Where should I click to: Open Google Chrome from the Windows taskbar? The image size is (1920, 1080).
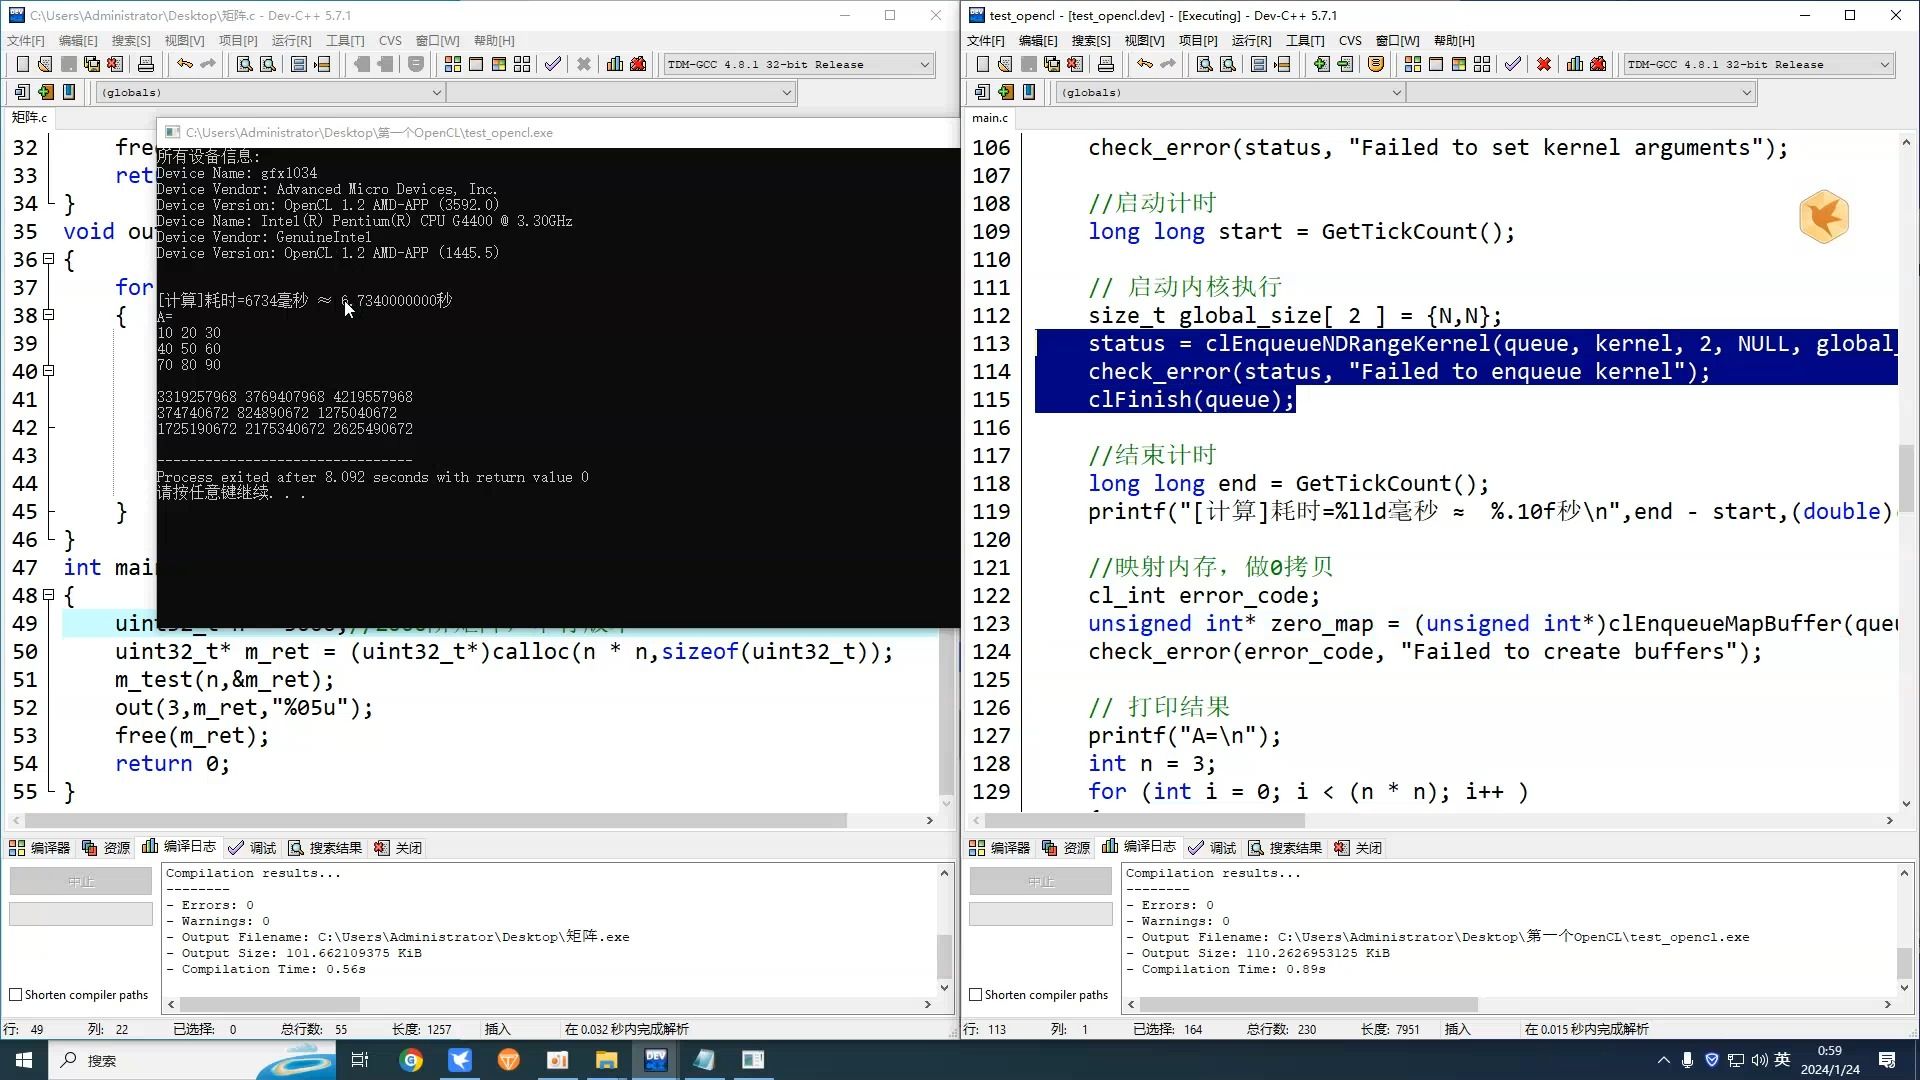411,1060
